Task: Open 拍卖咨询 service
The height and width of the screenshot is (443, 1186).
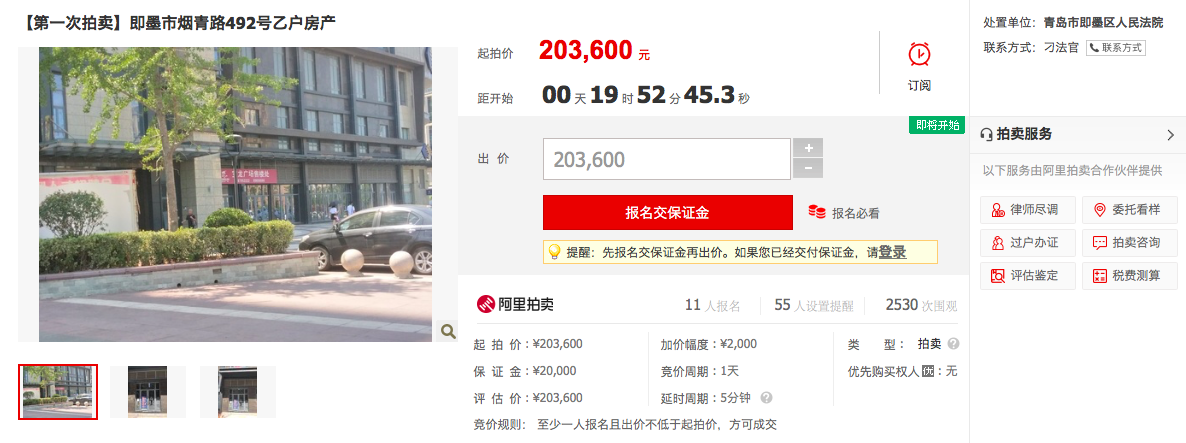Action: pos(1130,243)
